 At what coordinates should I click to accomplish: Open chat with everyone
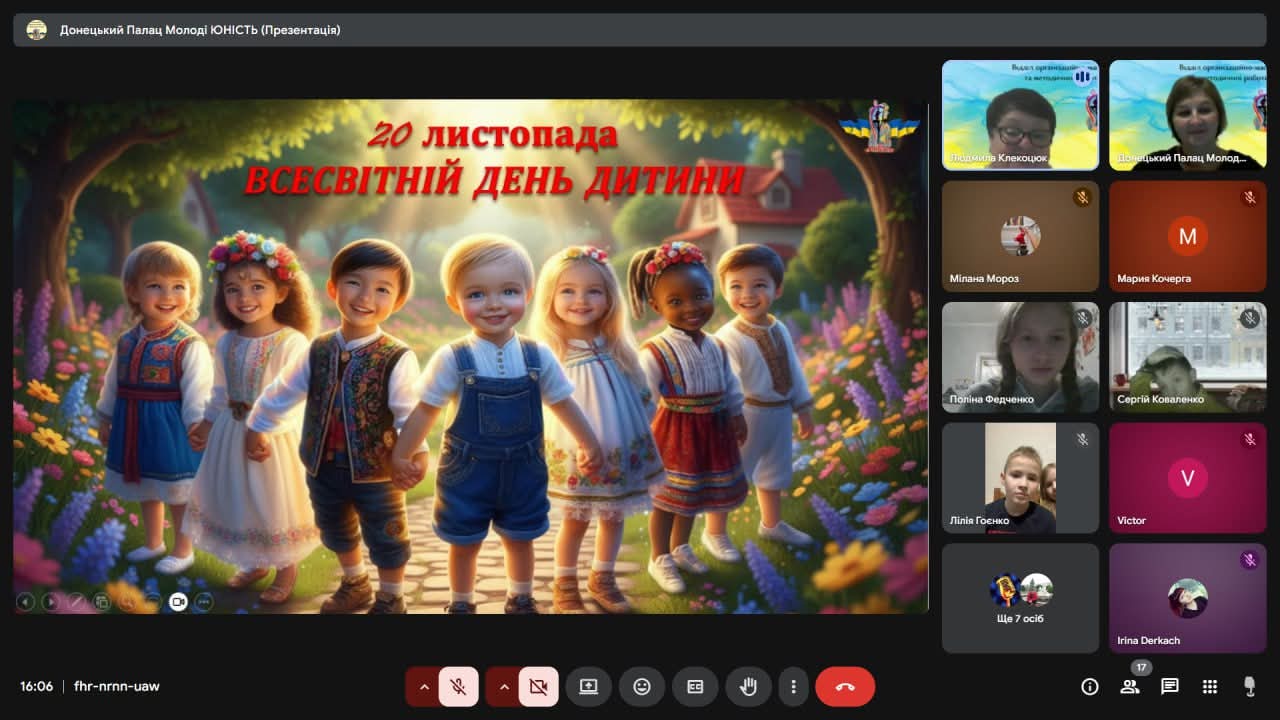pos(1169,687)
